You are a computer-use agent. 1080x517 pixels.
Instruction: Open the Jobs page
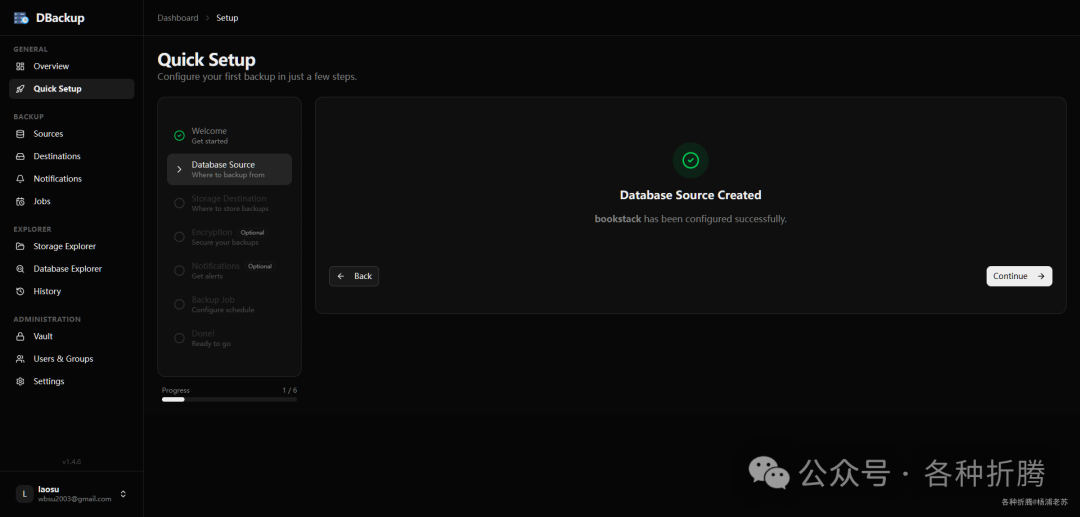(x=72, y=202)
